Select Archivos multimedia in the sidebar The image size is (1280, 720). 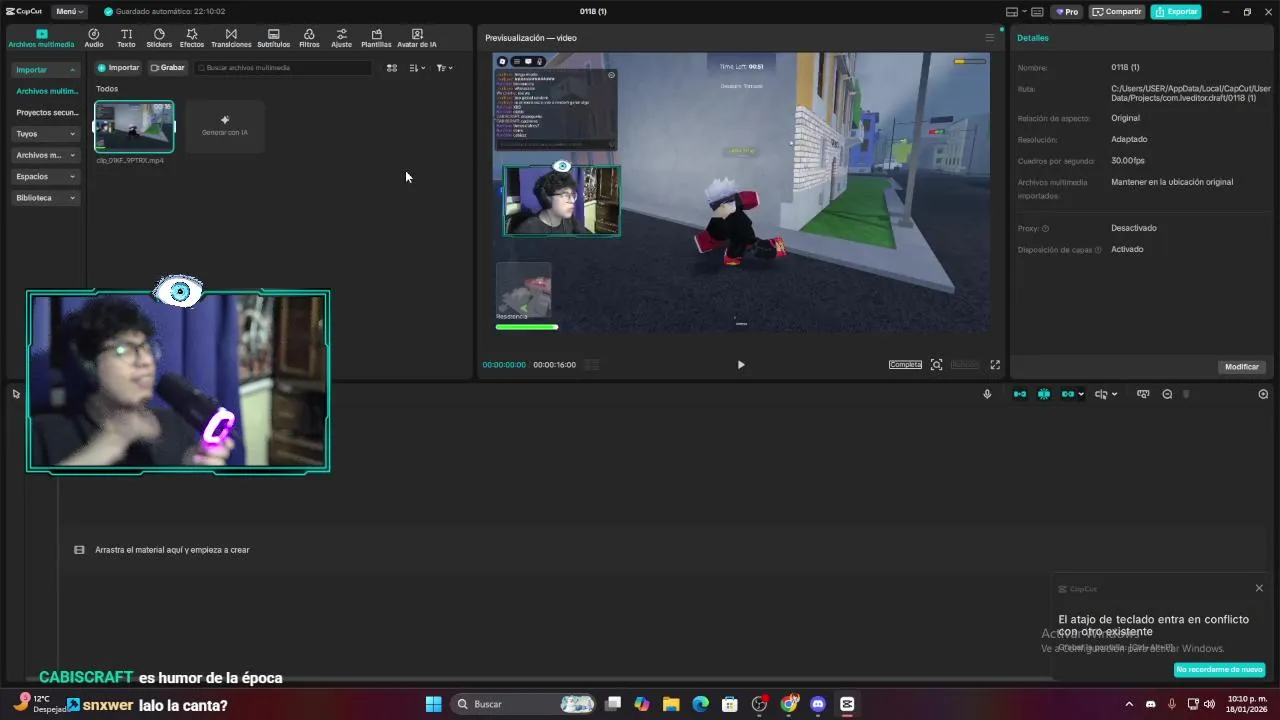[47, 91]
